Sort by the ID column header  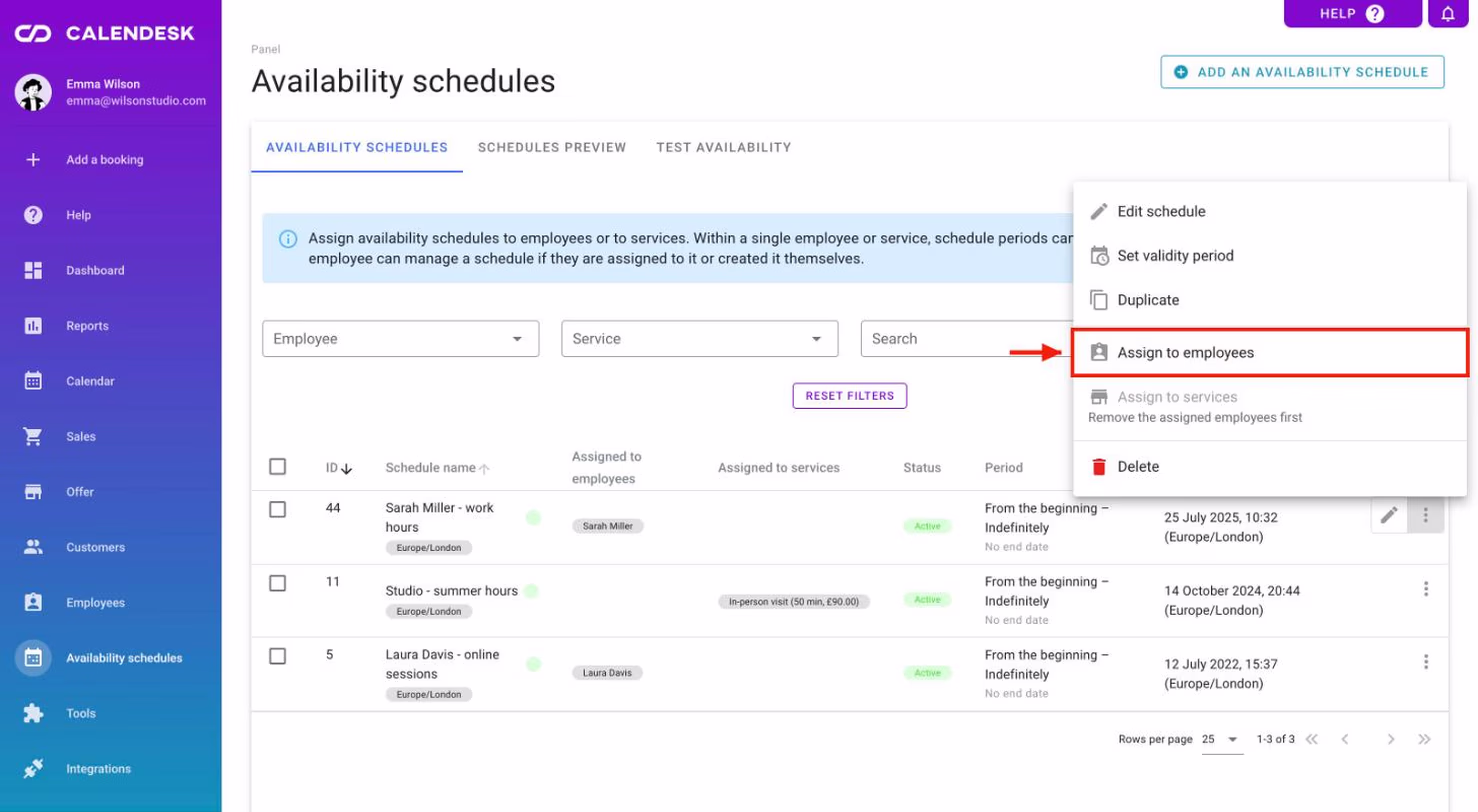pyautogui.click(x=339, y=468)
